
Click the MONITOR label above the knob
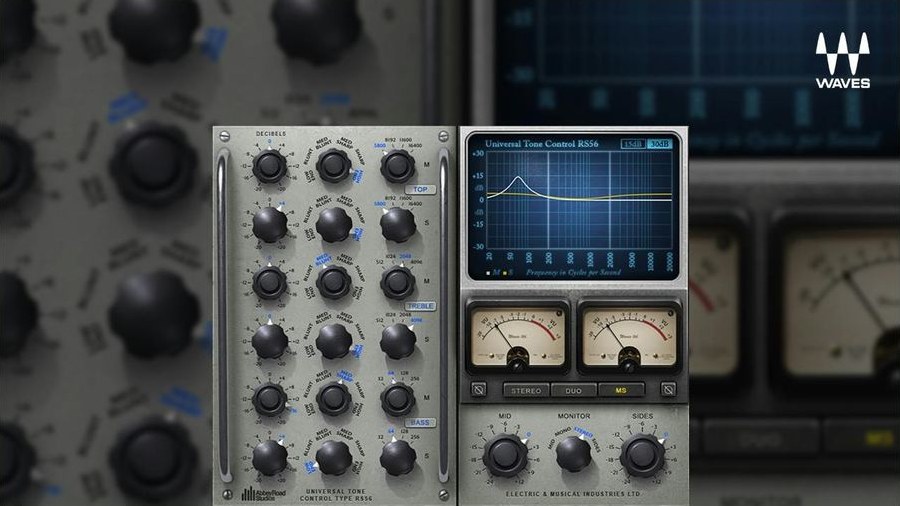pyautogui.click(x=573, y=416)
